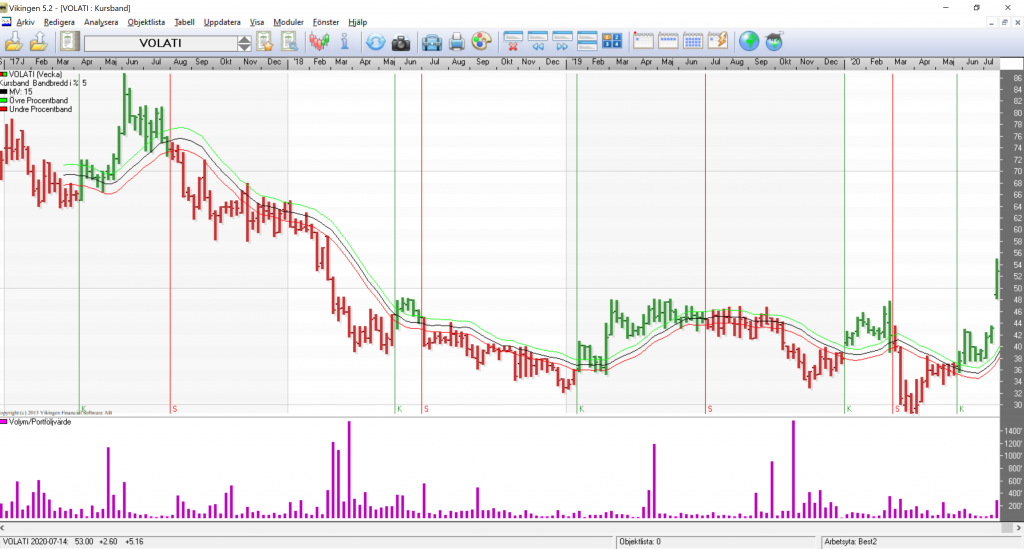Screen dimensions: 1024x549
Task: Click the globe icon in toolbar
Action: (x=749, y=42)
